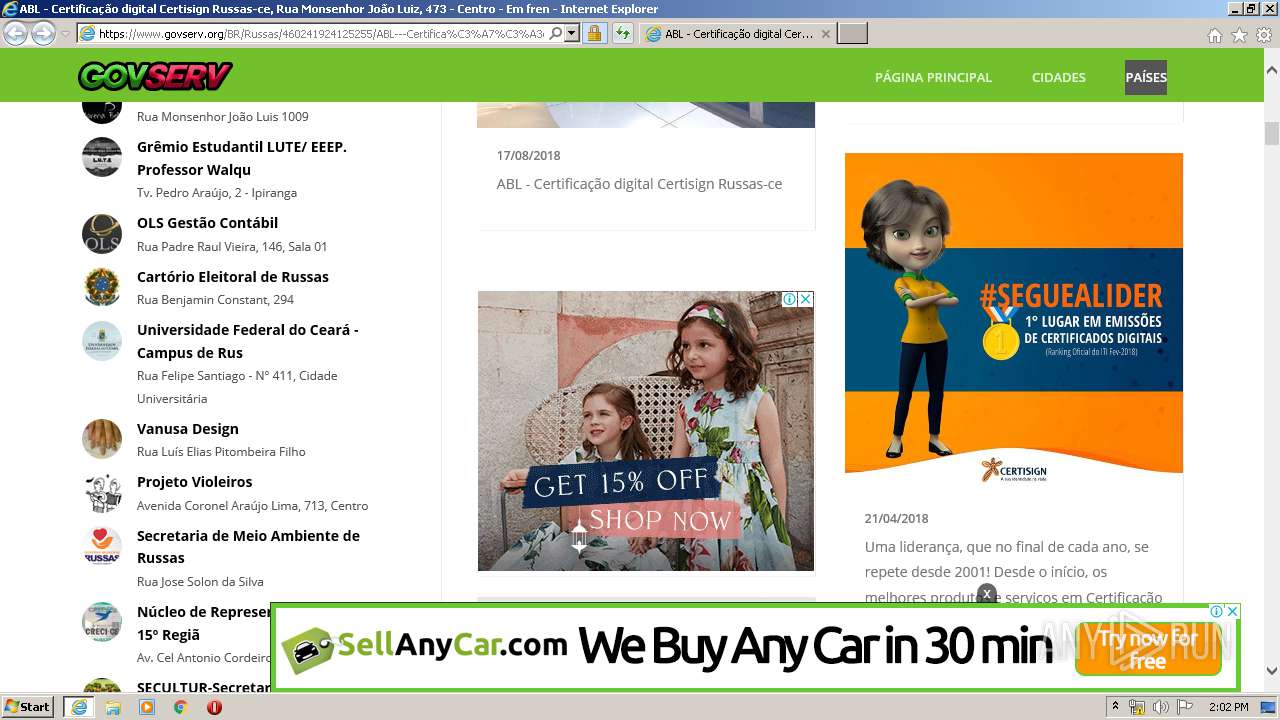Open the Action Center flag icon

[1185, 707]
